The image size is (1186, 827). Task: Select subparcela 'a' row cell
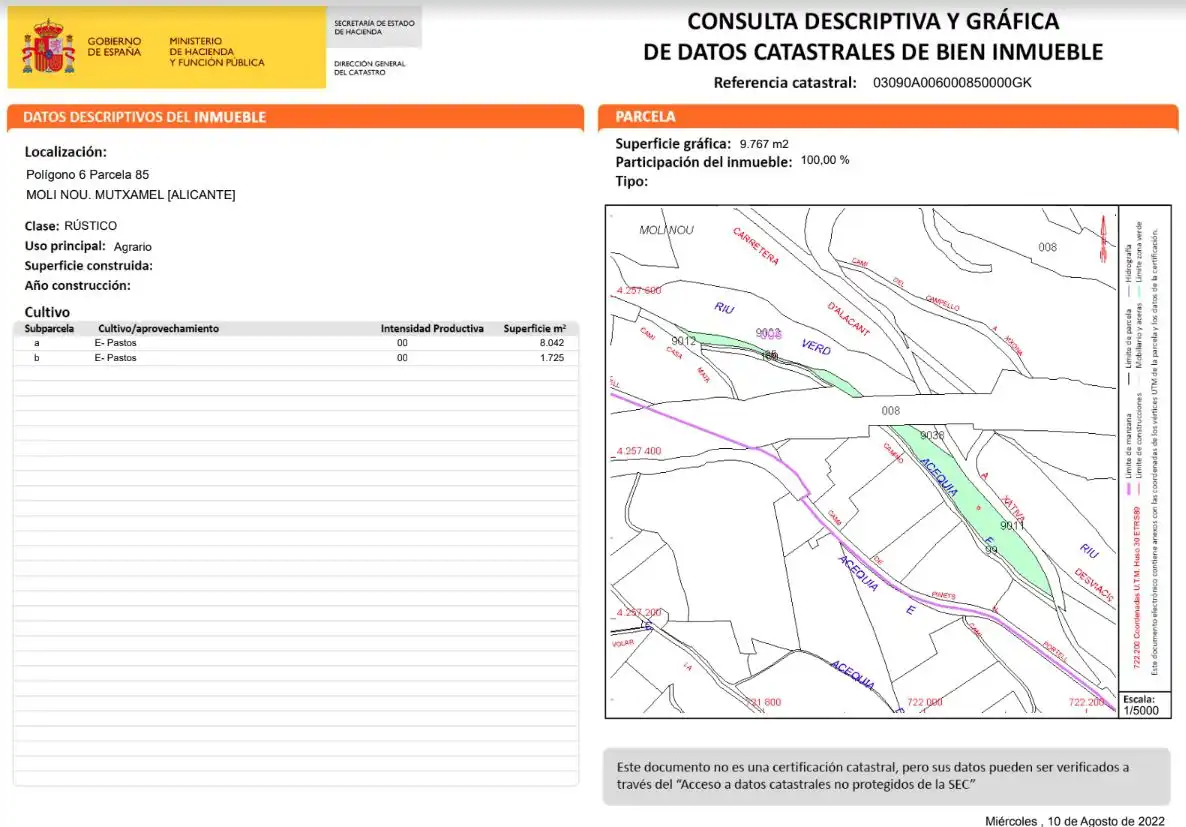pos(36,343)
